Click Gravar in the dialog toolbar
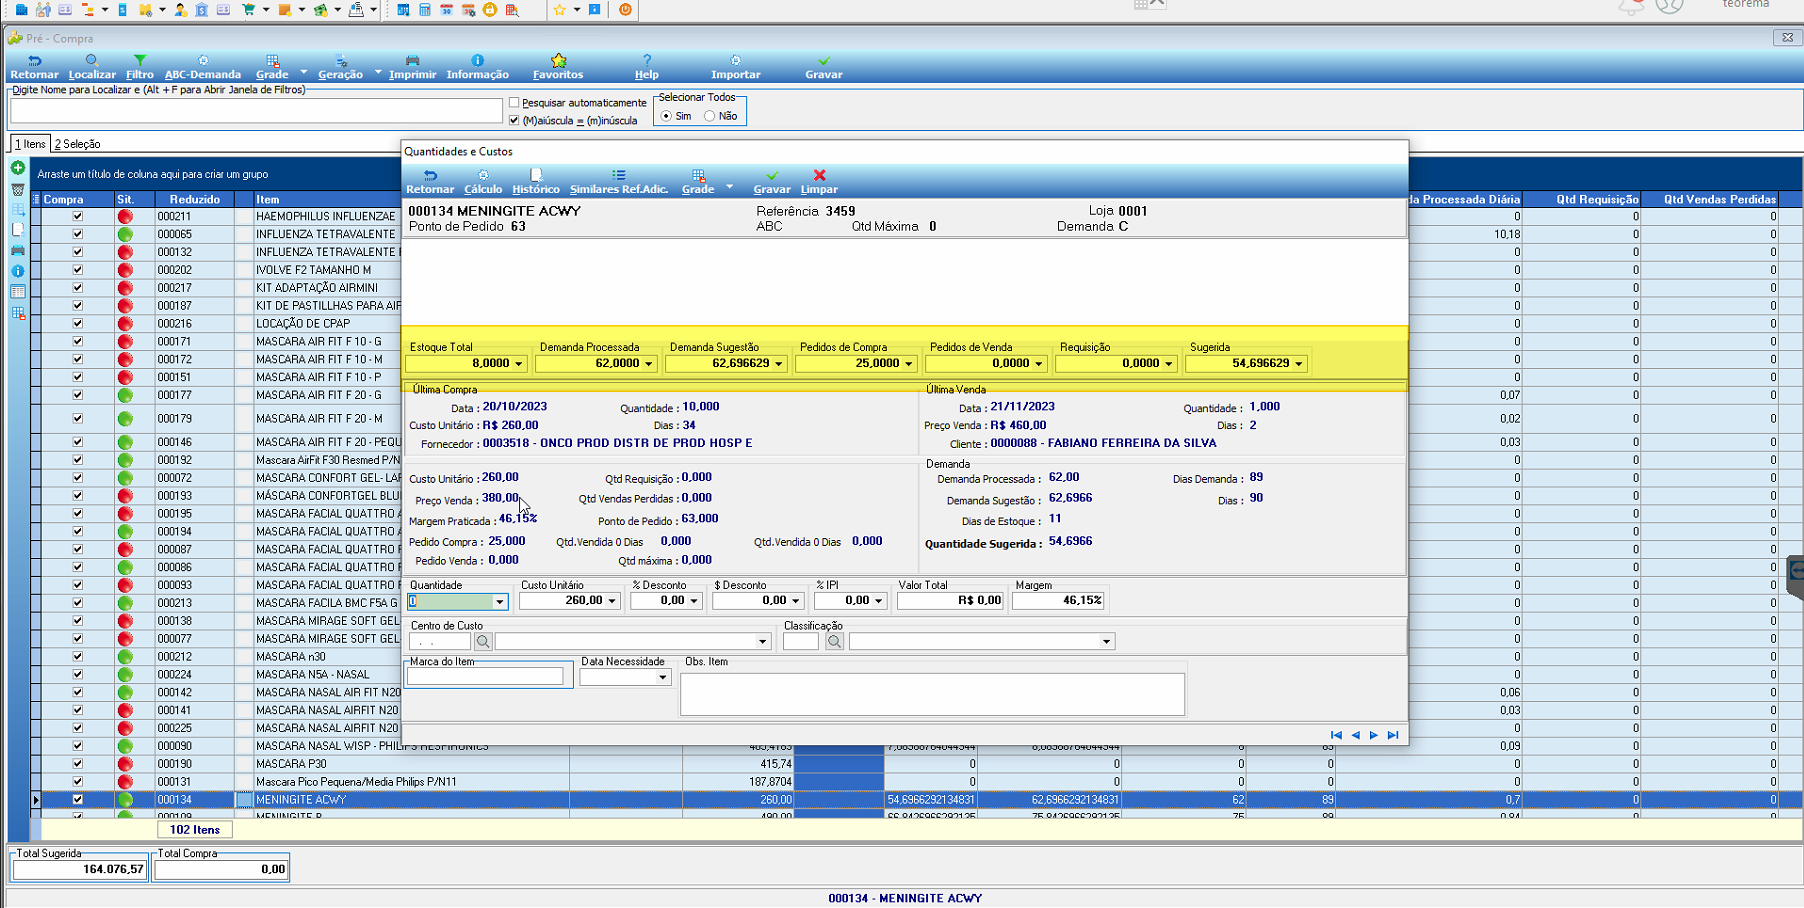This screenshot has height=908, width=1804. [x=771, y=181]
